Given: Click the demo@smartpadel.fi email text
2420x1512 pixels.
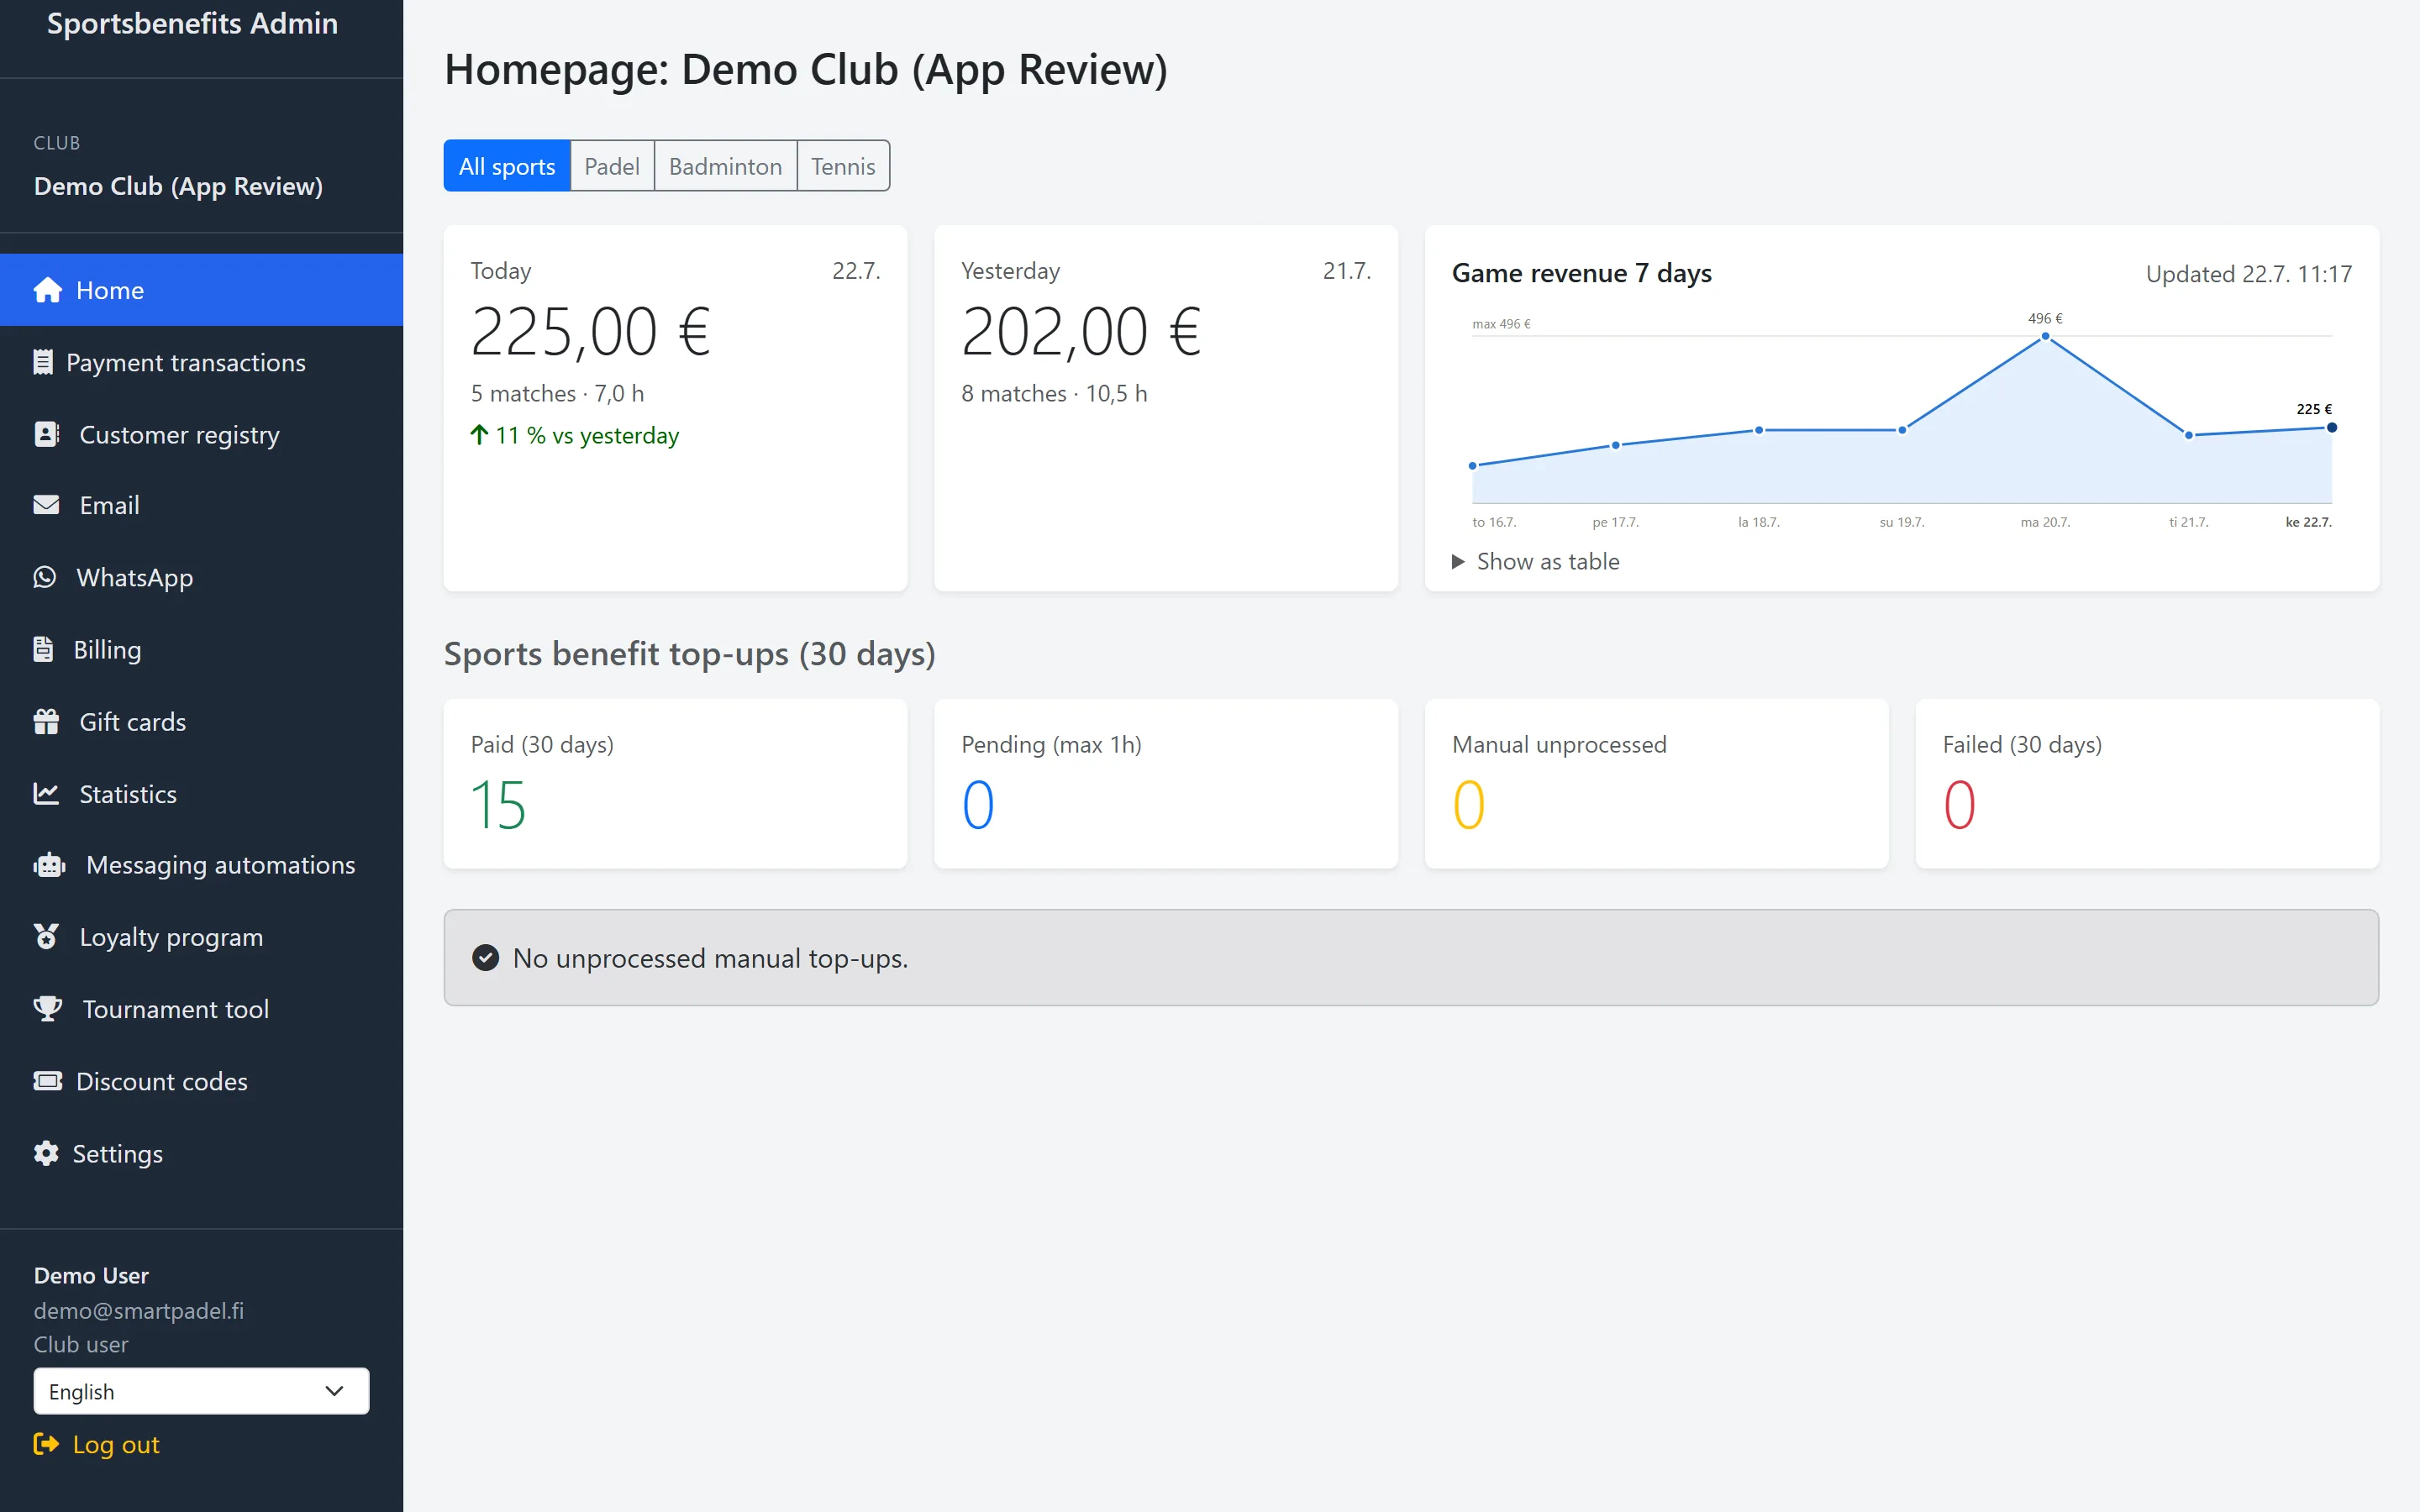Looking at the screenshot, I should point(139,1310).
